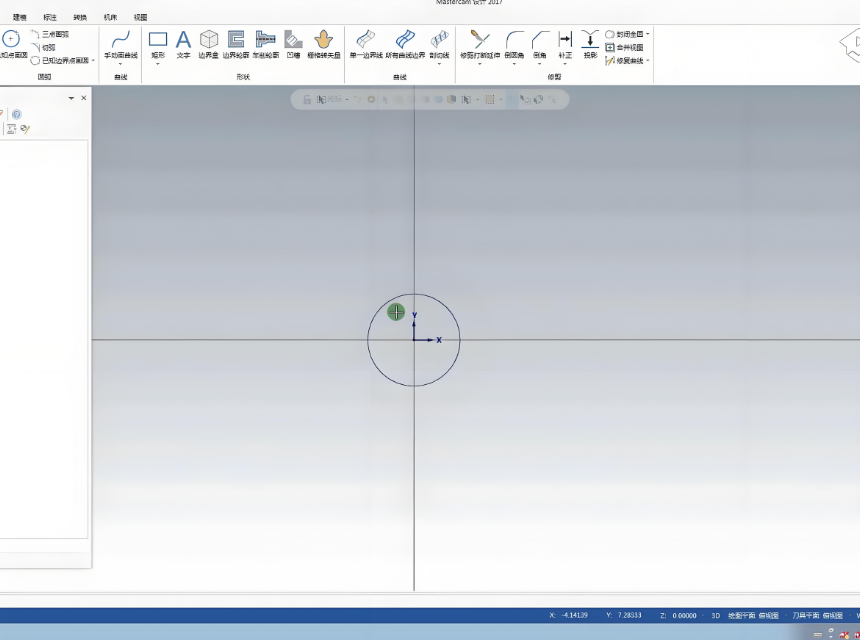Close the left side manager panel

[x=84, y=98]
